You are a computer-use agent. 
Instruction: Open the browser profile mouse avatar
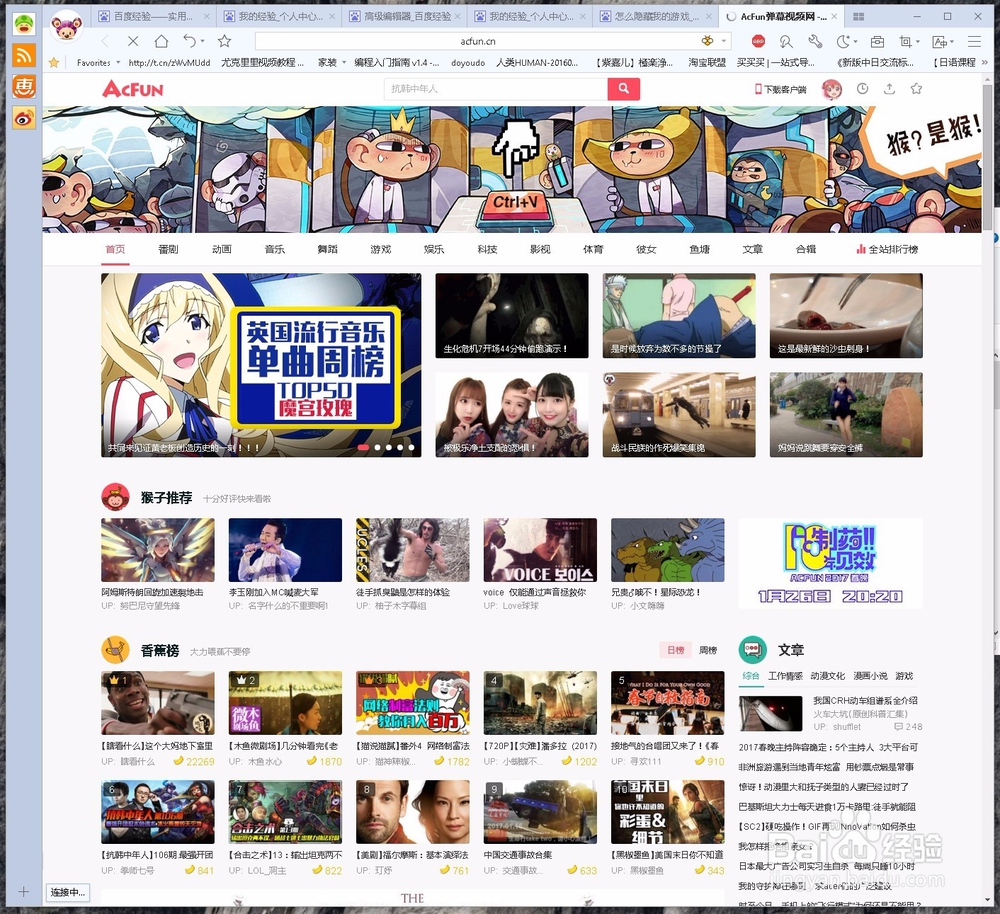67,26
